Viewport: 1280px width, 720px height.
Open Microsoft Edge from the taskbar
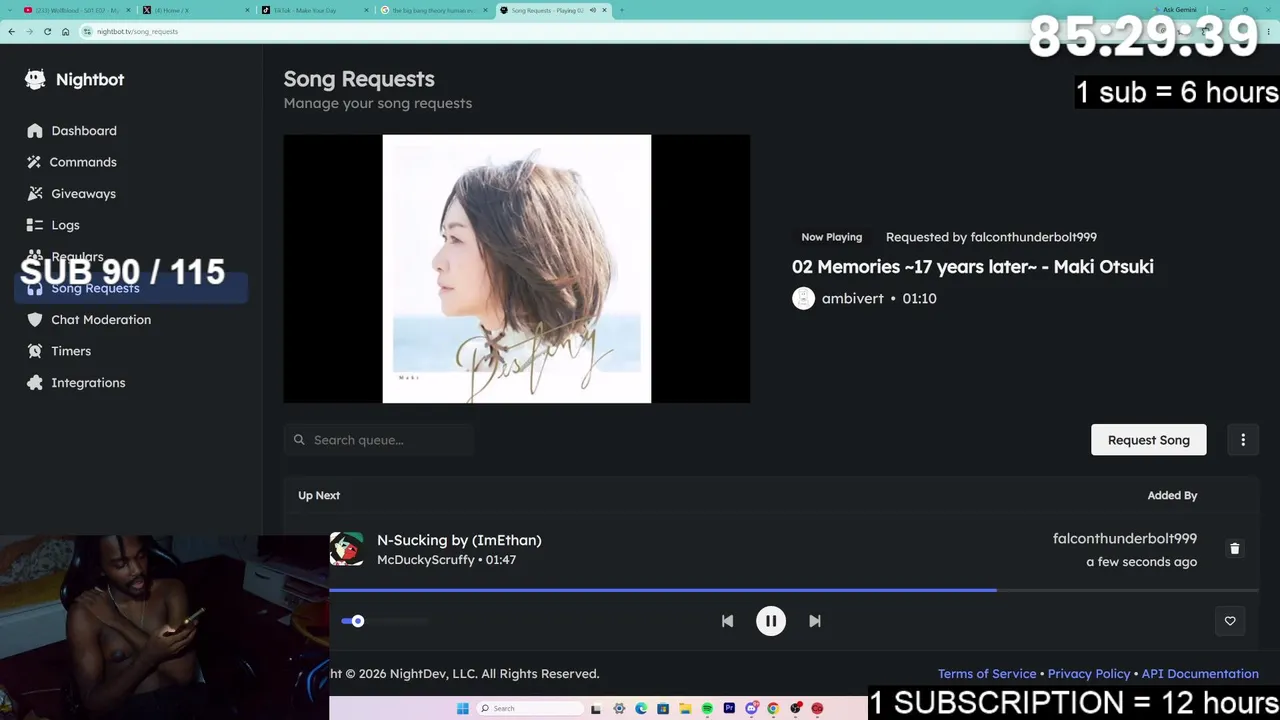point(641,709)
